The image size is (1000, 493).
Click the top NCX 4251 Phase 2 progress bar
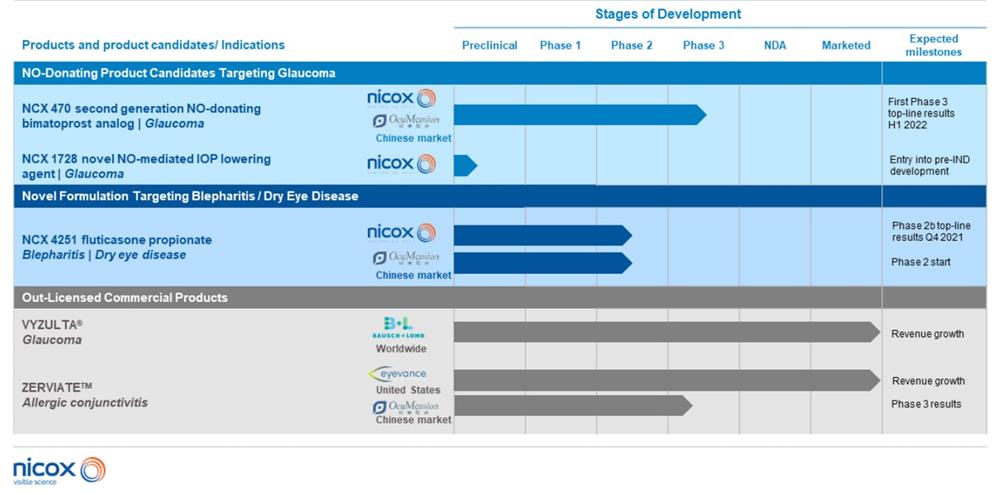(x=543, y=235)
